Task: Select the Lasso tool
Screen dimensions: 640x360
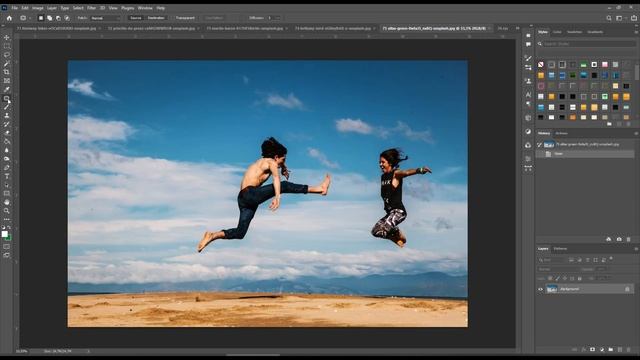Action: 7,55
